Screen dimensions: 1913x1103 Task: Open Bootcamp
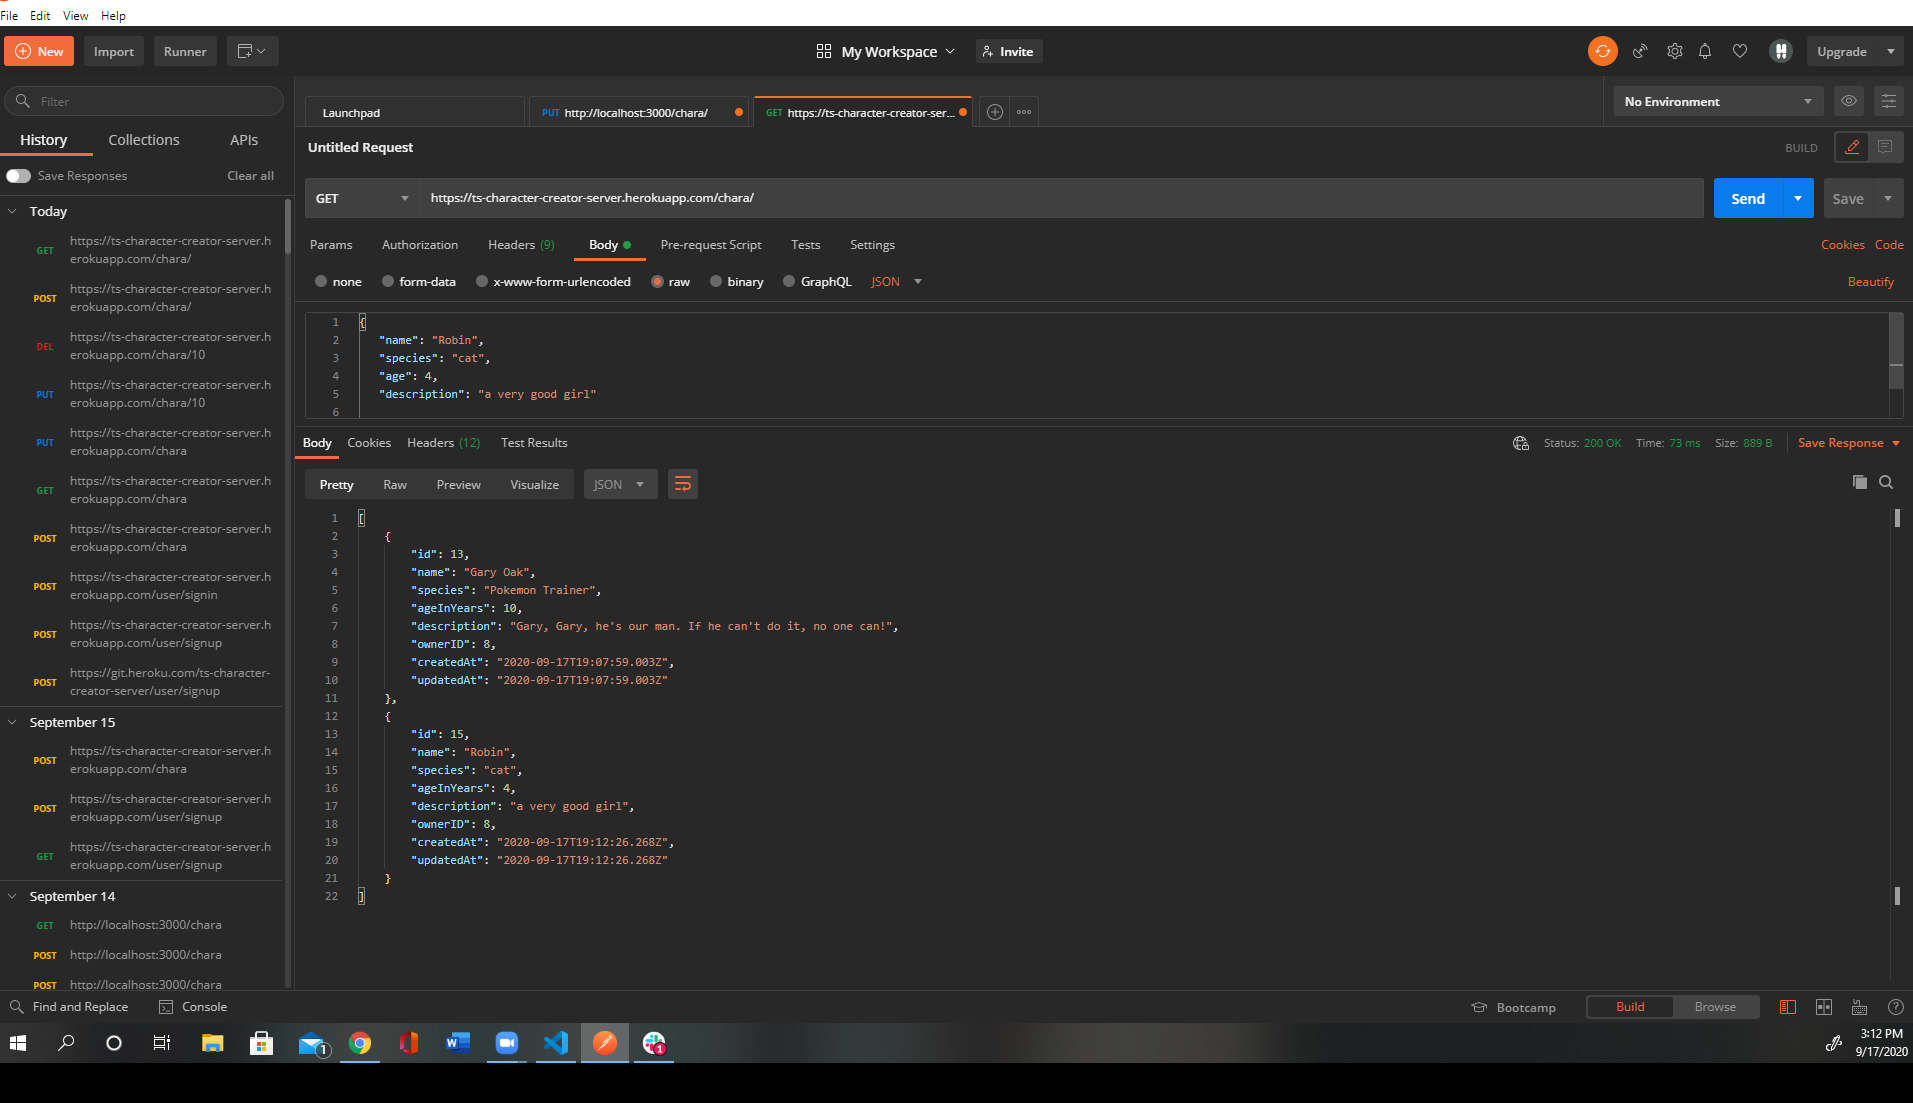click(x=1514, y=1007)
